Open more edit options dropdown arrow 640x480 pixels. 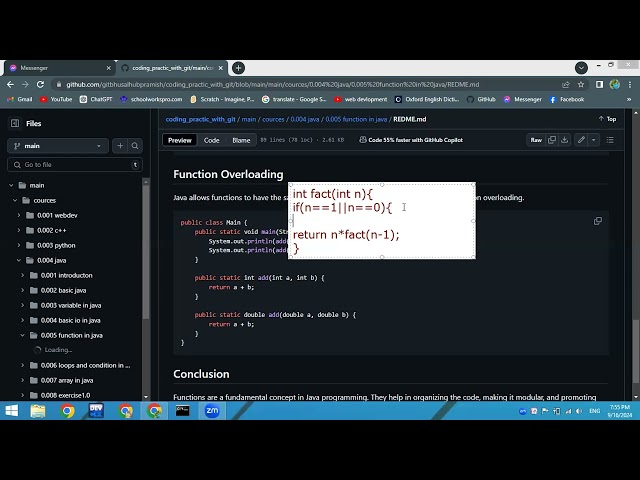tap(593, 140)
